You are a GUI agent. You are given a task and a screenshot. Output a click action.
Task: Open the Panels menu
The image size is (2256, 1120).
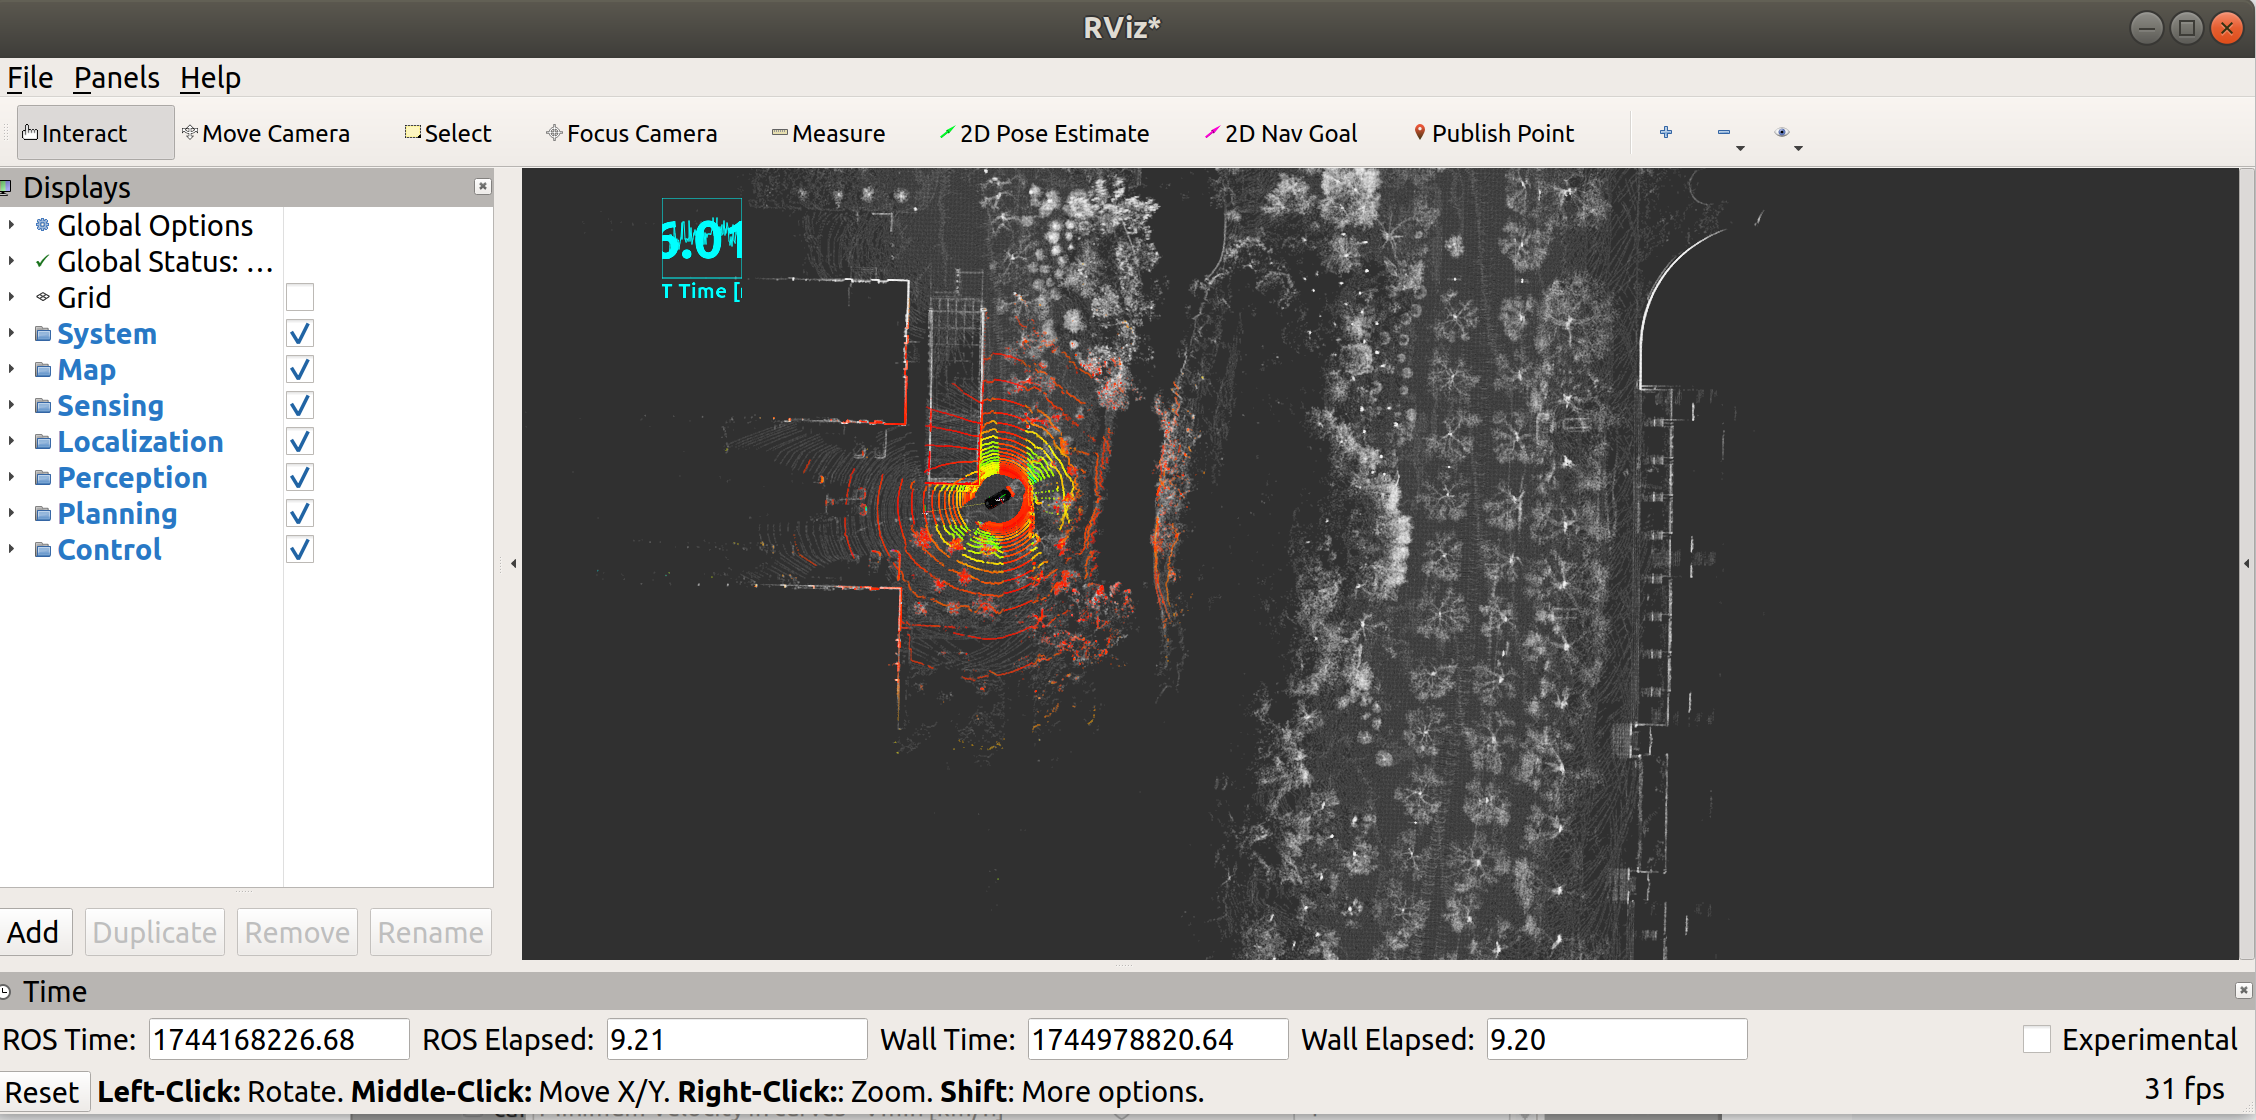[x=116, y=78]
